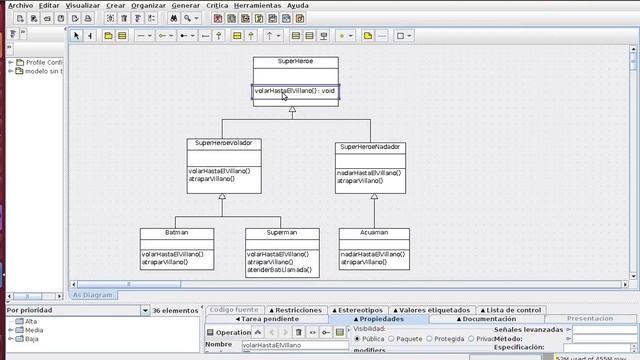Expand the Media priority folder
This screenshot has width=640, height=360.
tap(11, 330)
